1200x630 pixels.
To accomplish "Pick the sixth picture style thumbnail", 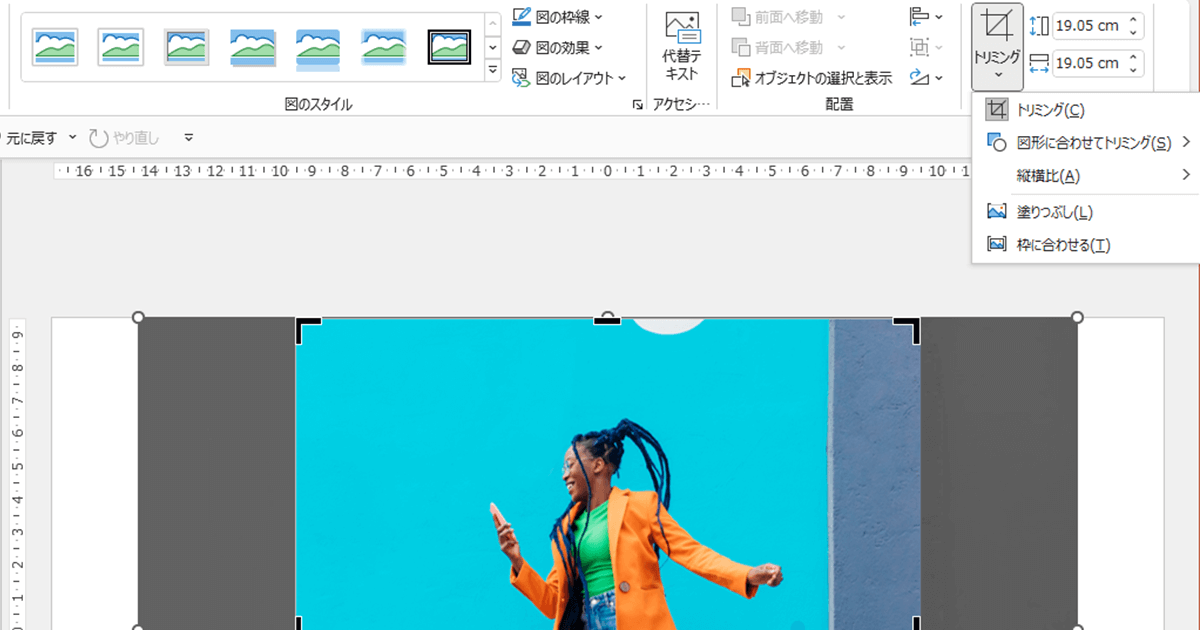I will pos(385,47).
